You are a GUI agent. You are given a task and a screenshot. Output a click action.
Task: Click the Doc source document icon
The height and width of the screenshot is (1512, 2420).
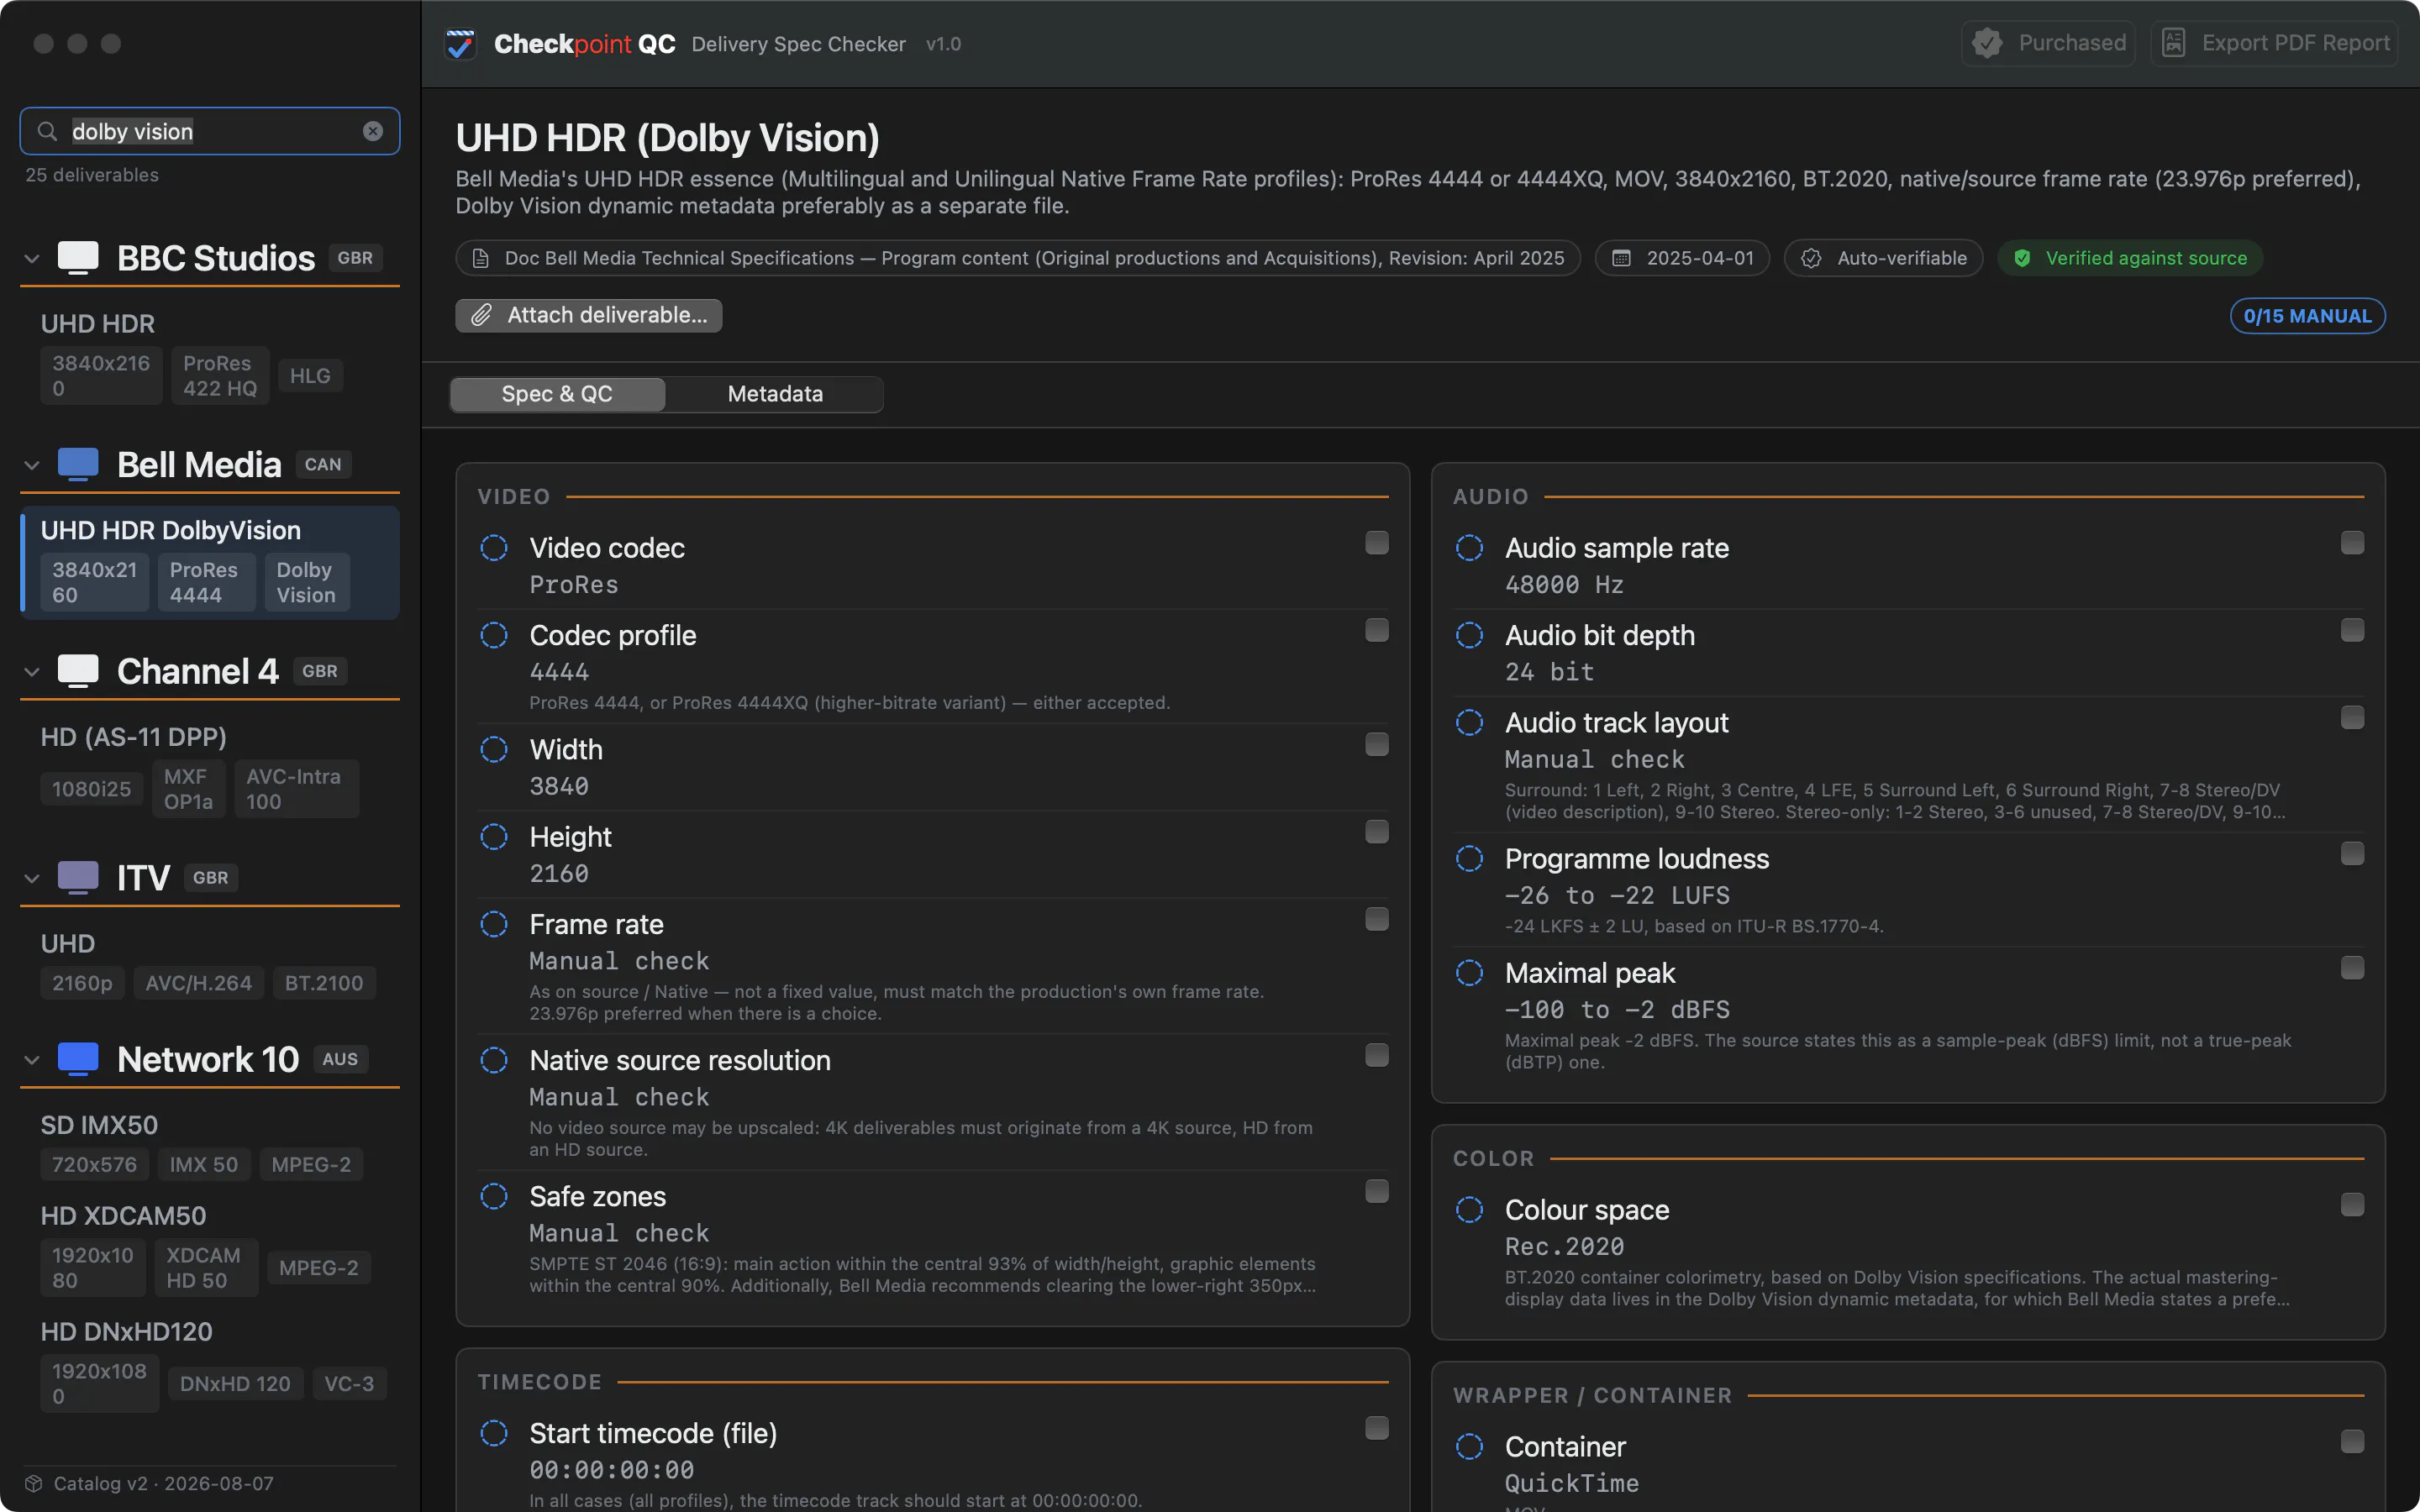point(481,258)
